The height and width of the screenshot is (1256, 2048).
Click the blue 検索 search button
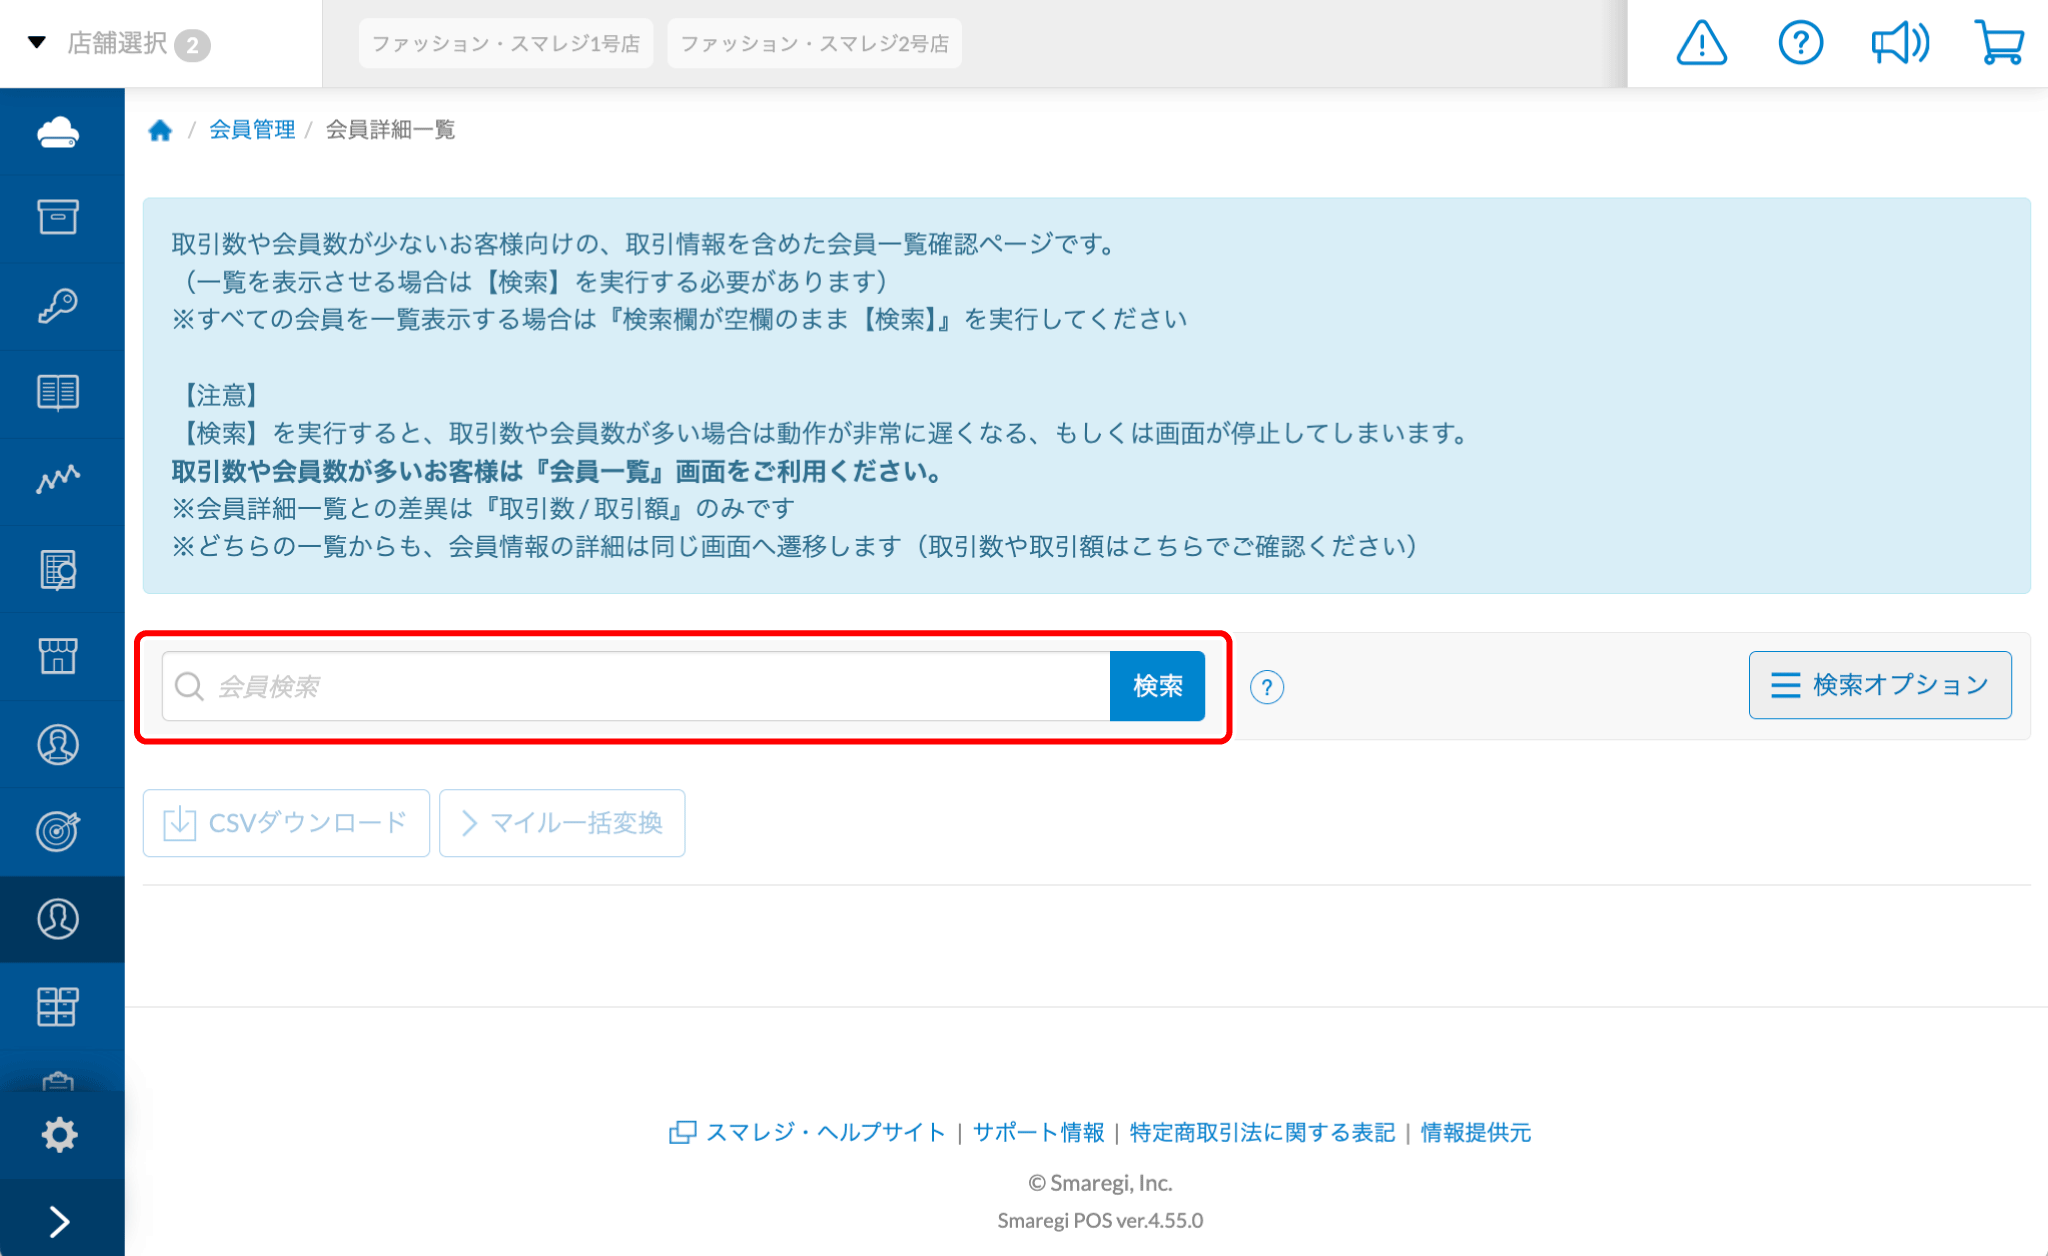point(1157,686)
